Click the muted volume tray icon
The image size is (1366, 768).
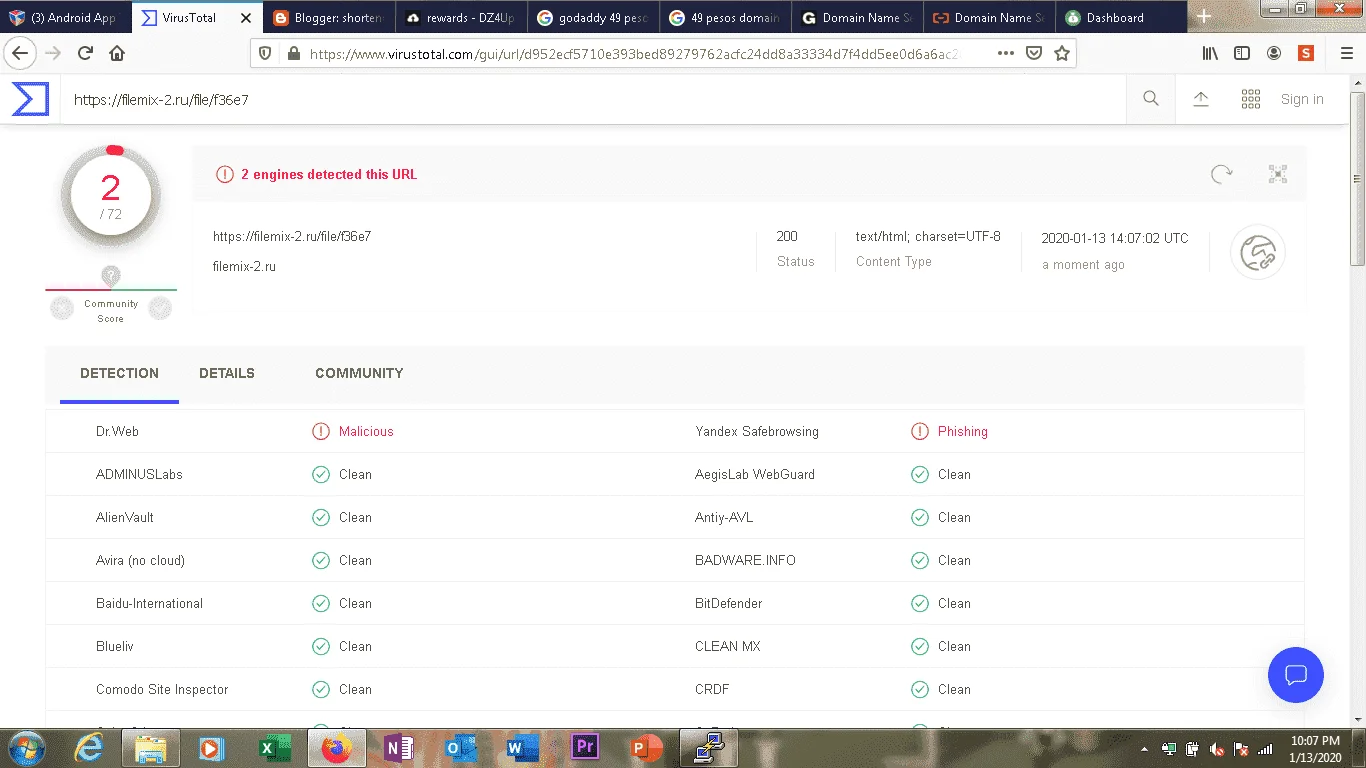1217,749
